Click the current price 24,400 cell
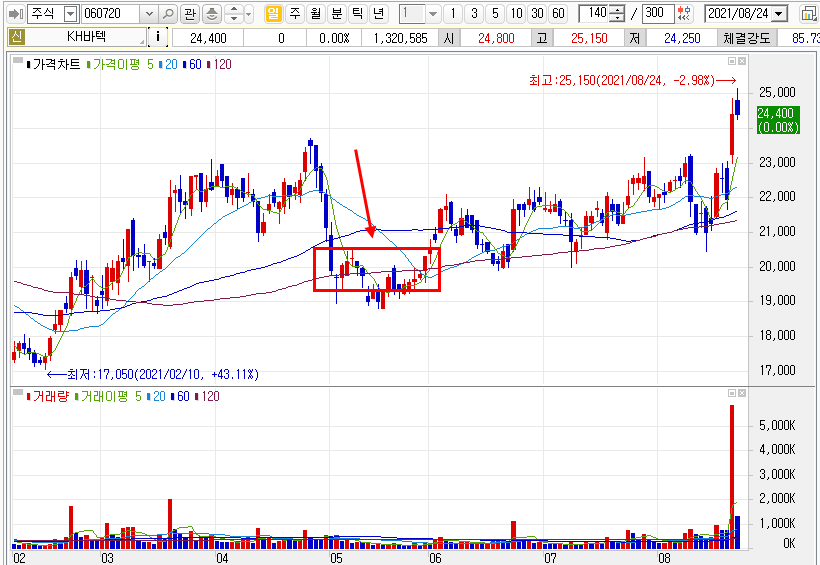 [x=208, y=38]
